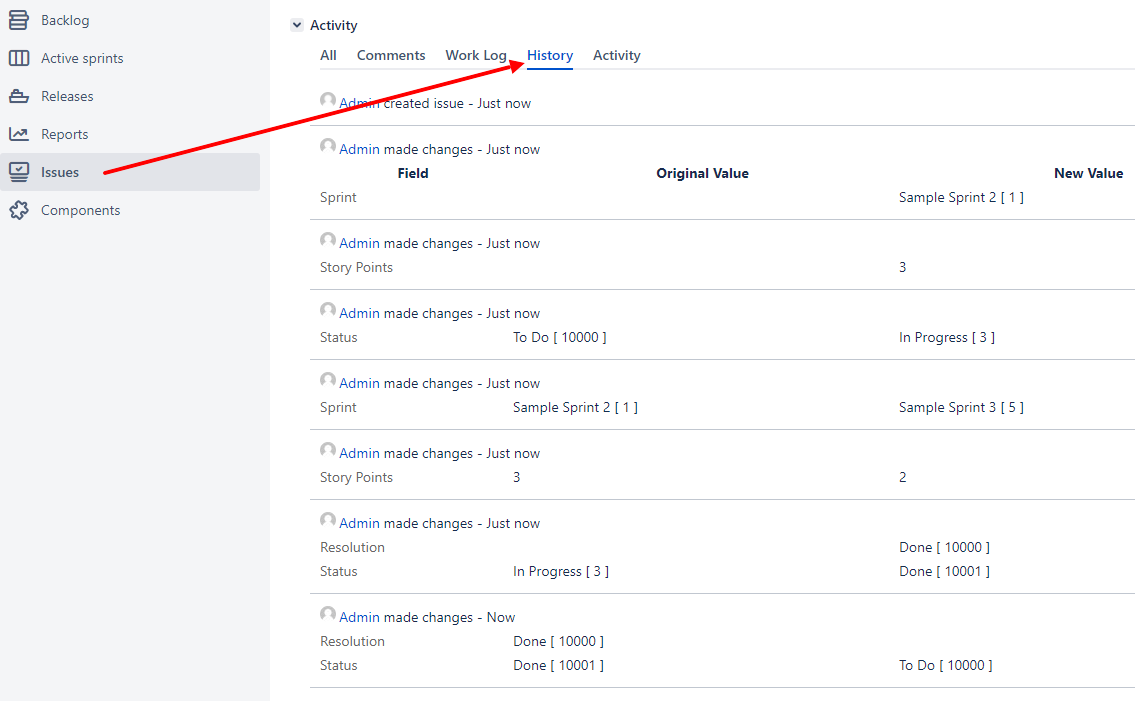Go to Reports in the sidebar

64,134
